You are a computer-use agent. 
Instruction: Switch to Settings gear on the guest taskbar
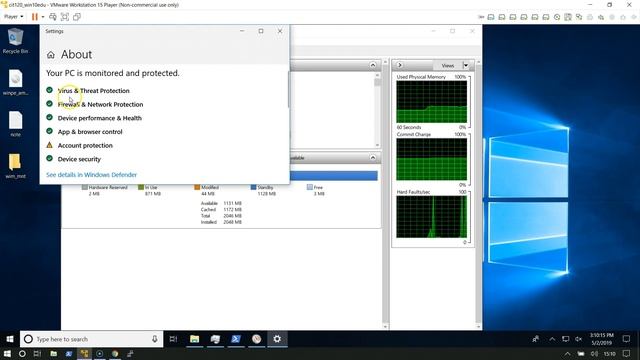click(x=277, y=339)
